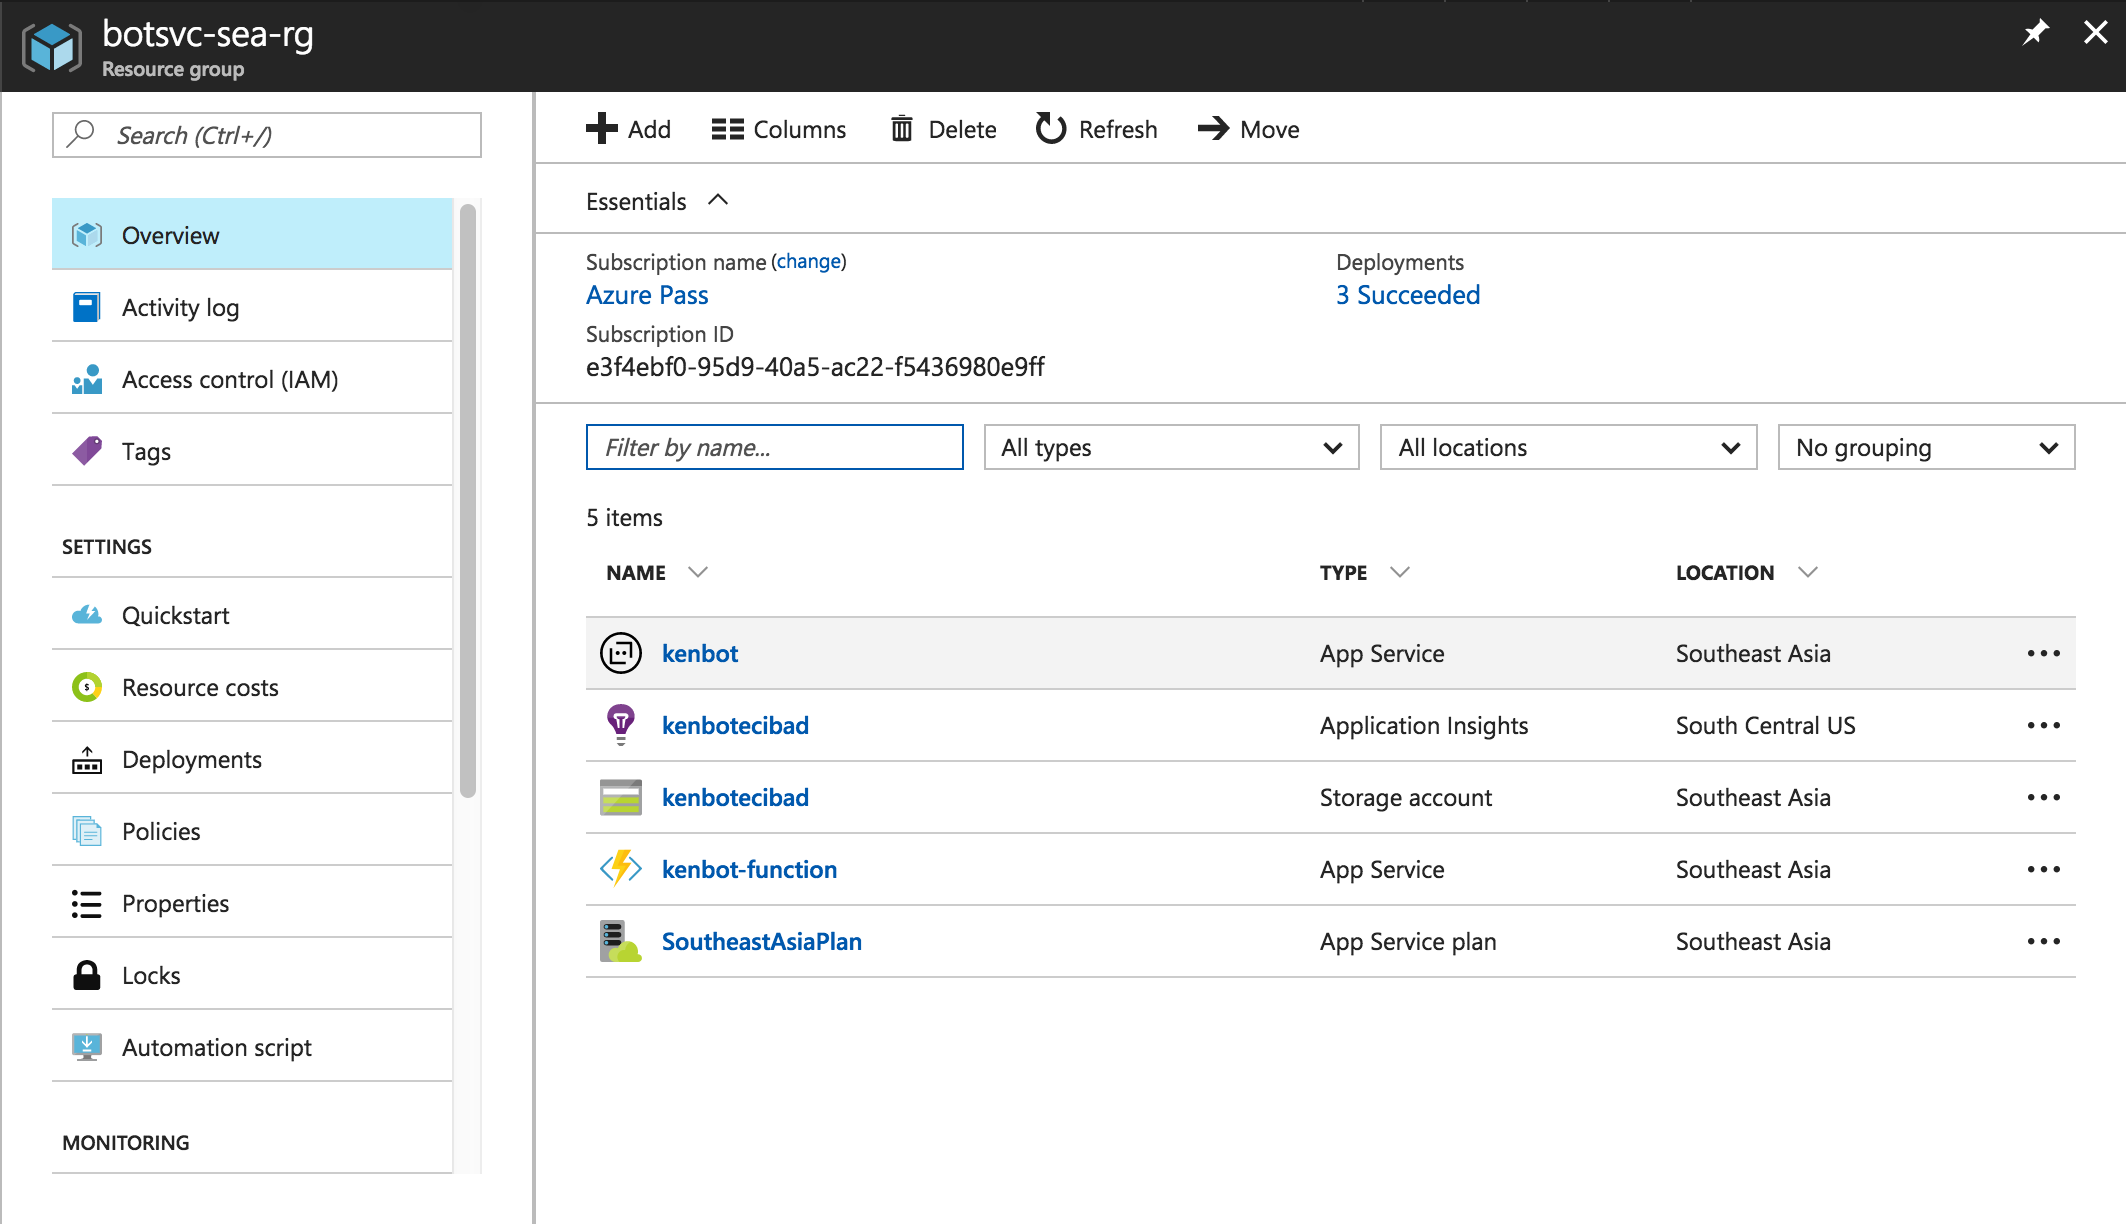Click the Overview cube icon
This screenshot has height=1224, width=2126.
(87, 235)
